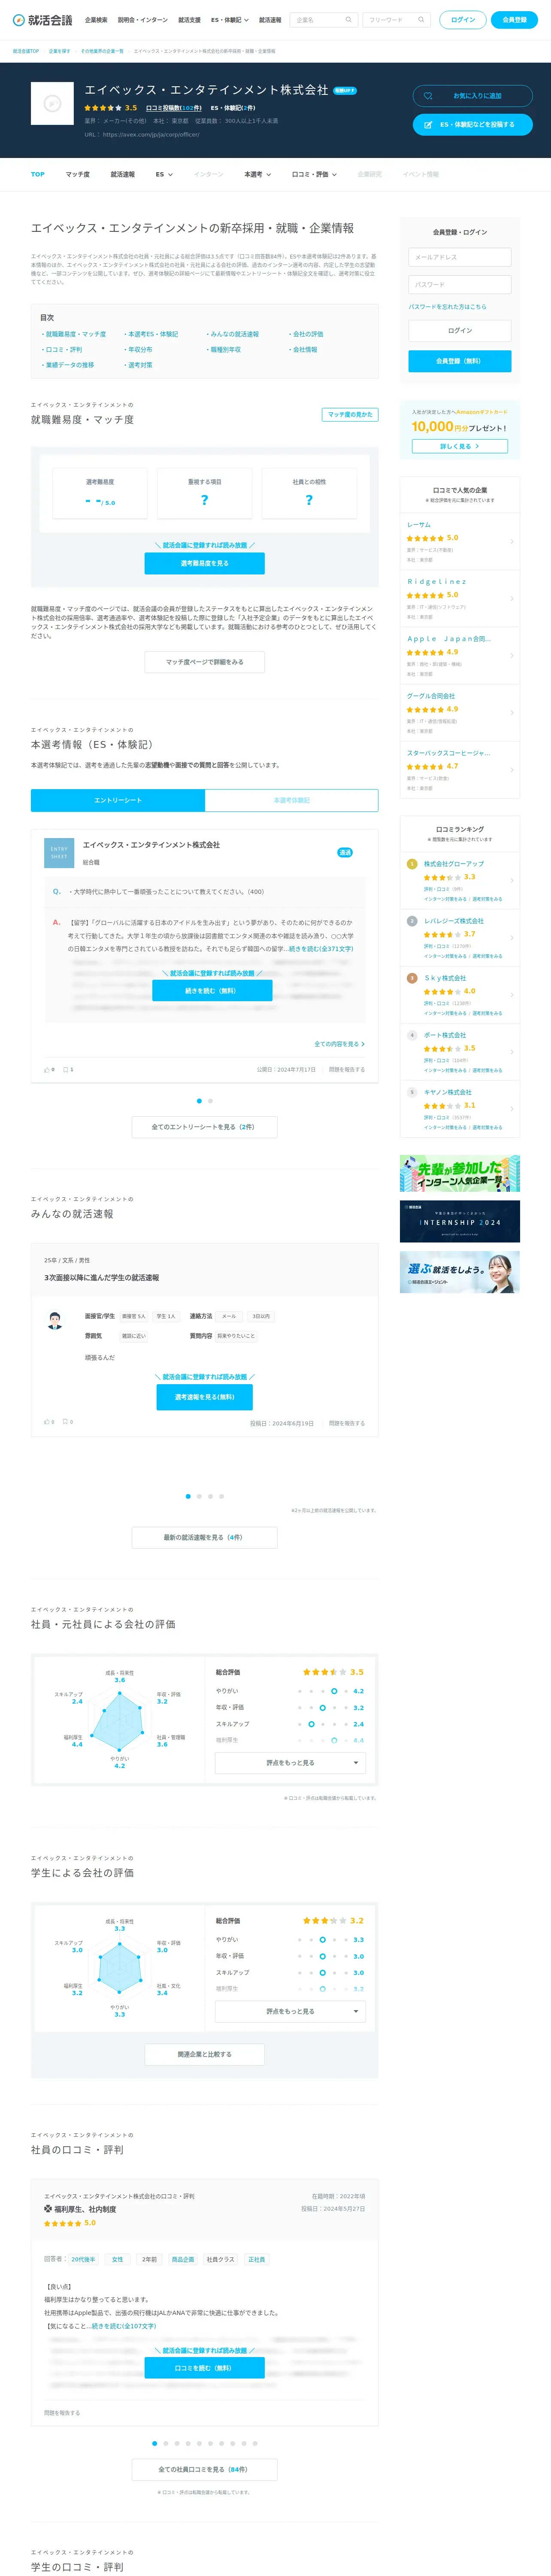Open 企業検索 in the top navigation
The height and width of the screenshot is (2576, 551).
tap(96, 20)
